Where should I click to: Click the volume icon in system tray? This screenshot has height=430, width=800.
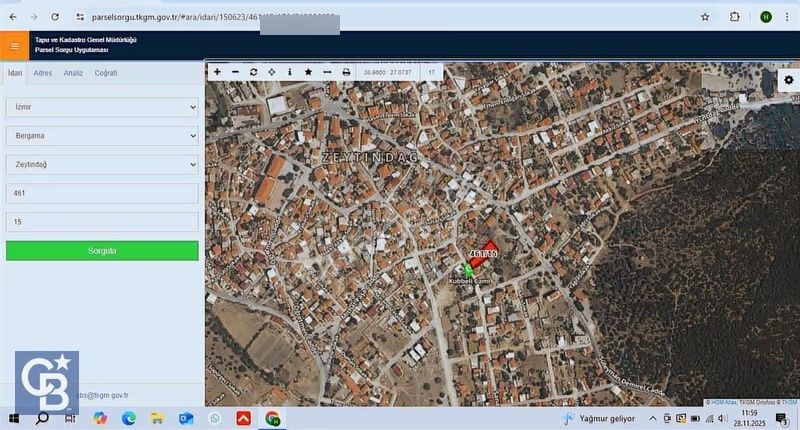(722, 418)
